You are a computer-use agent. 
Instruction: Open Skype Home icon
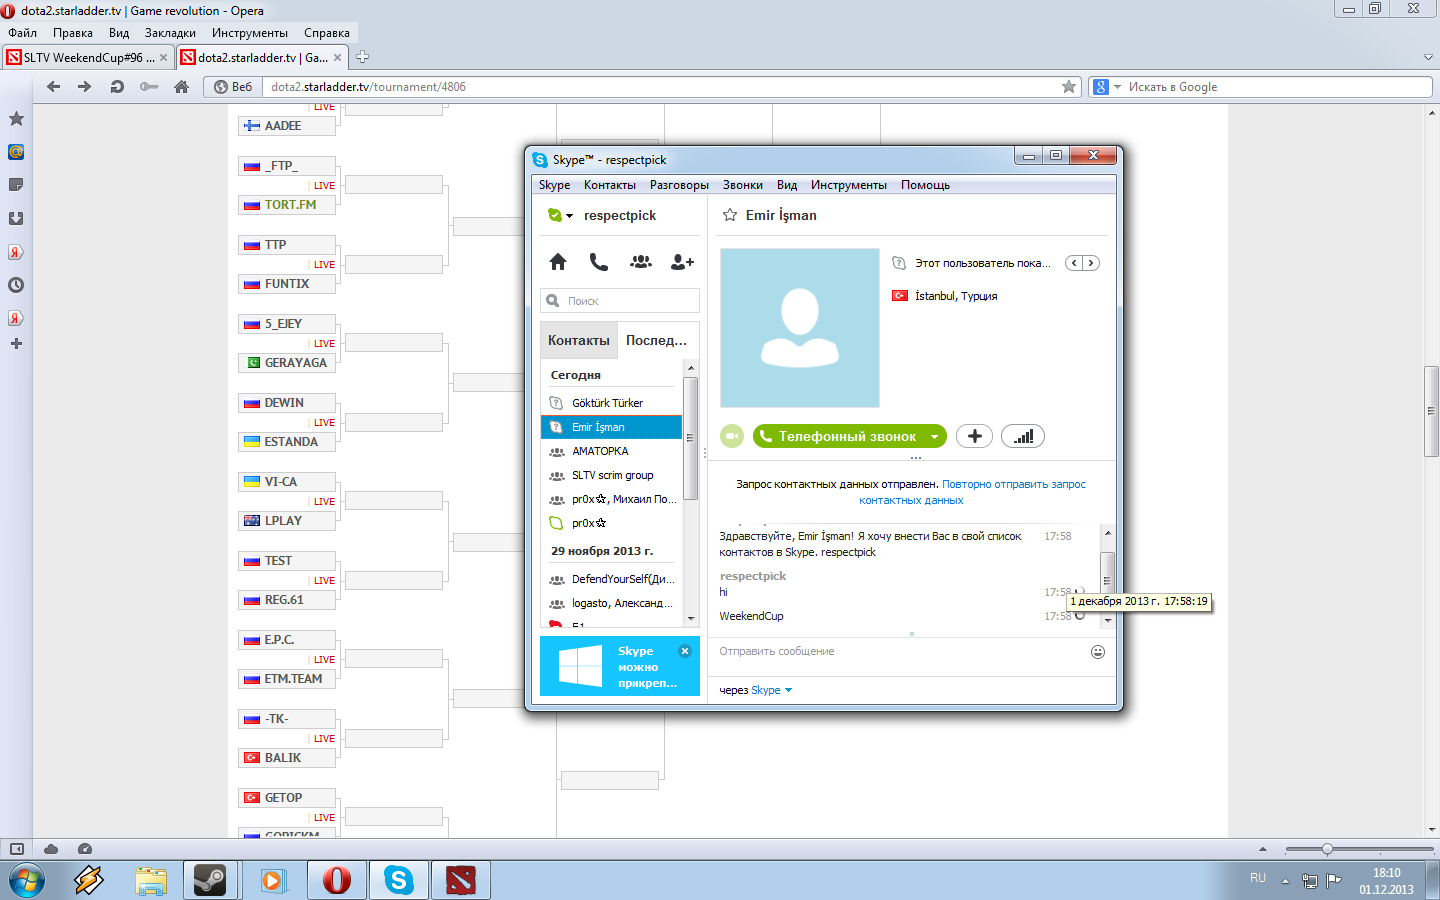tap(558, 262)
